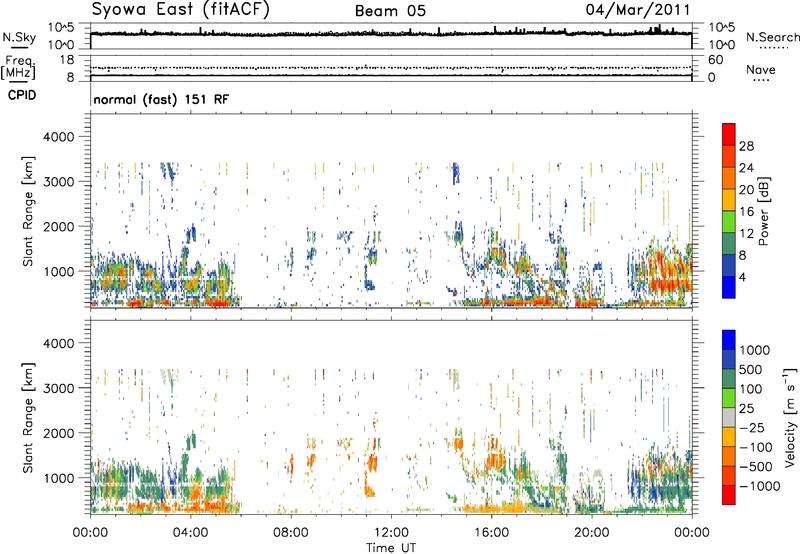Screen dimensions: 800x554
Task: Click the "N.Search" legend label
Action: pyautogui.click(x=772, y=37)
